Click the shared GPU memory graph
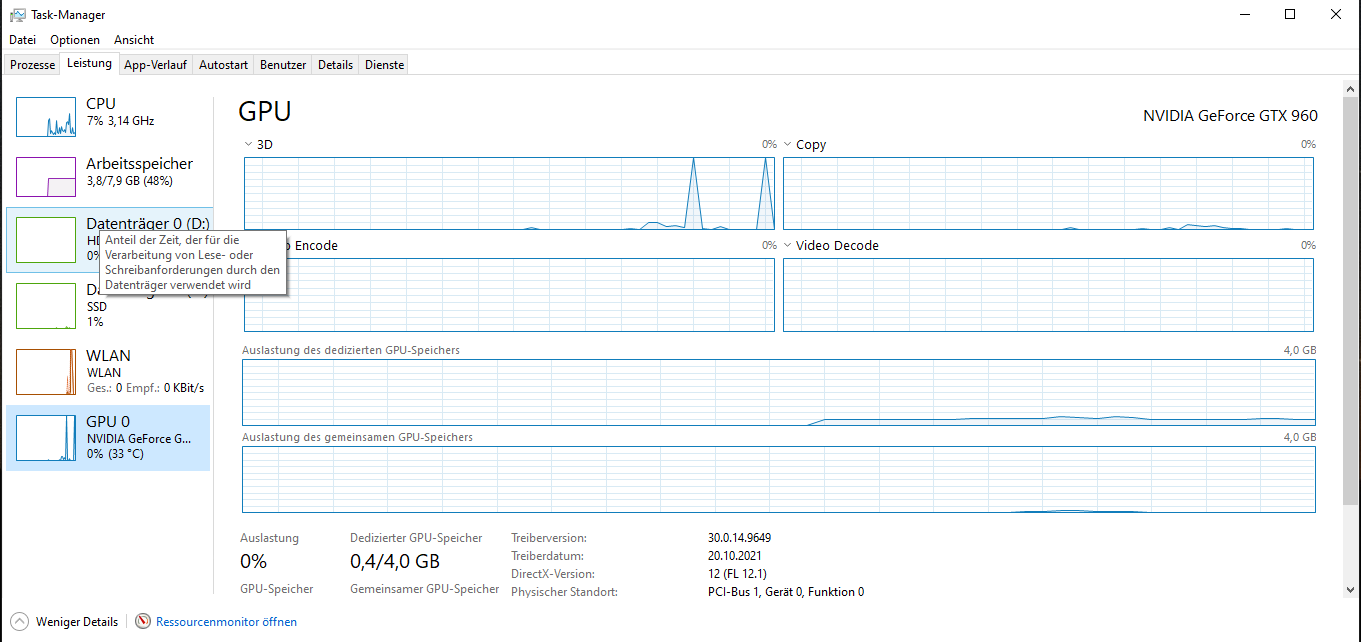The image size is (1361, 642). (779, 479)
